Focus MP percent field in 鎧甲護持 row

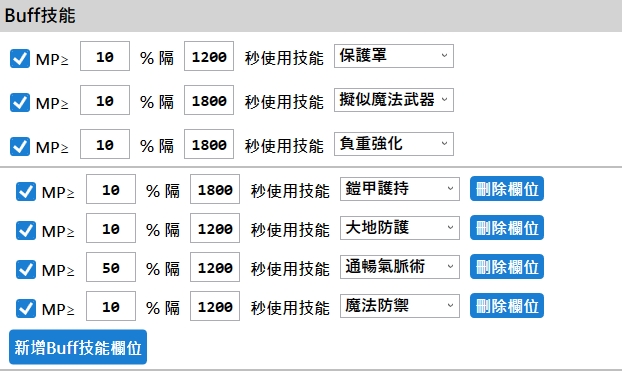pyautogui.click(x=111, y=189)
